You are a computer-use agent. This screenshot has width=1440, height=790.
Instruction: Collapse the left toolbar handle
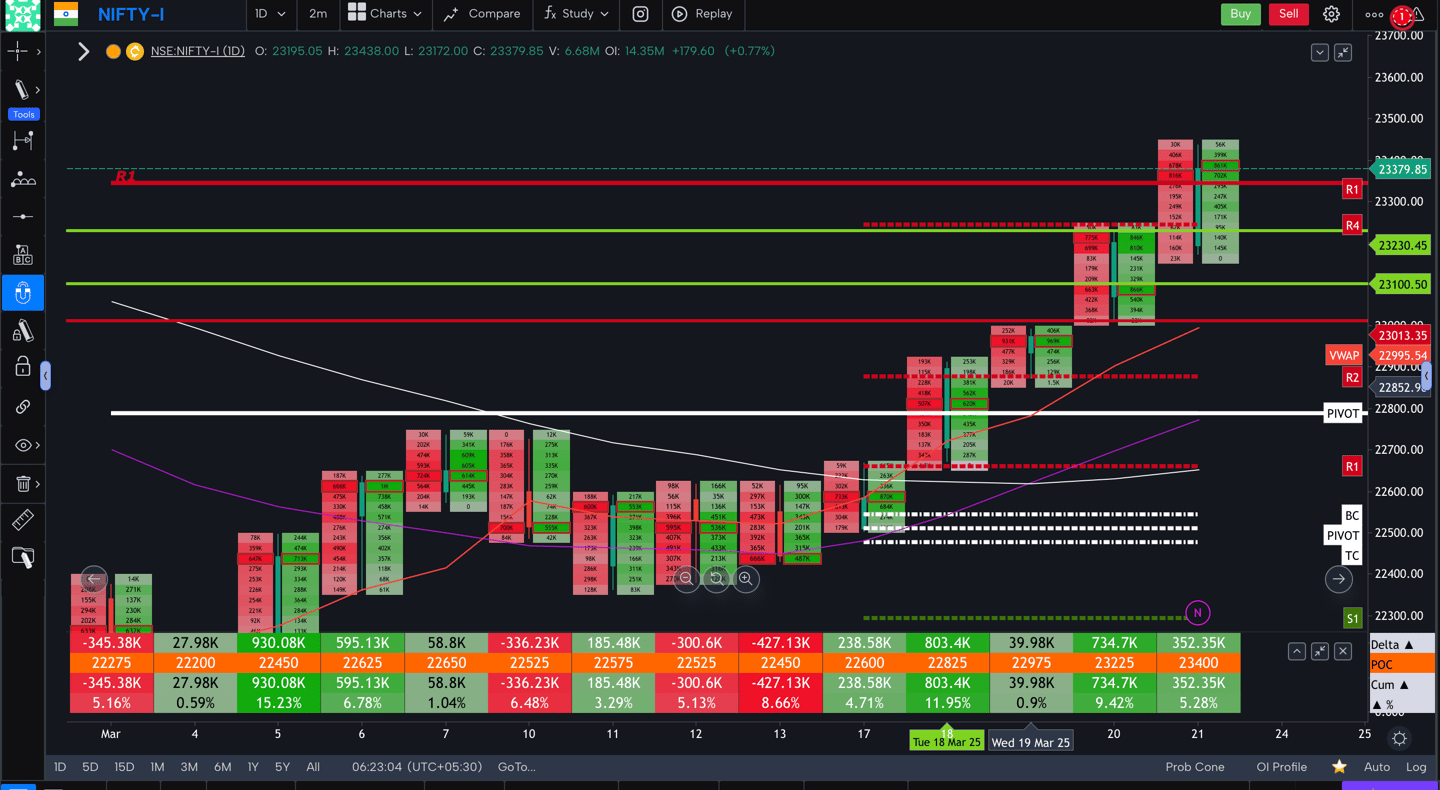pyautogui.click(x=45, y=376)
